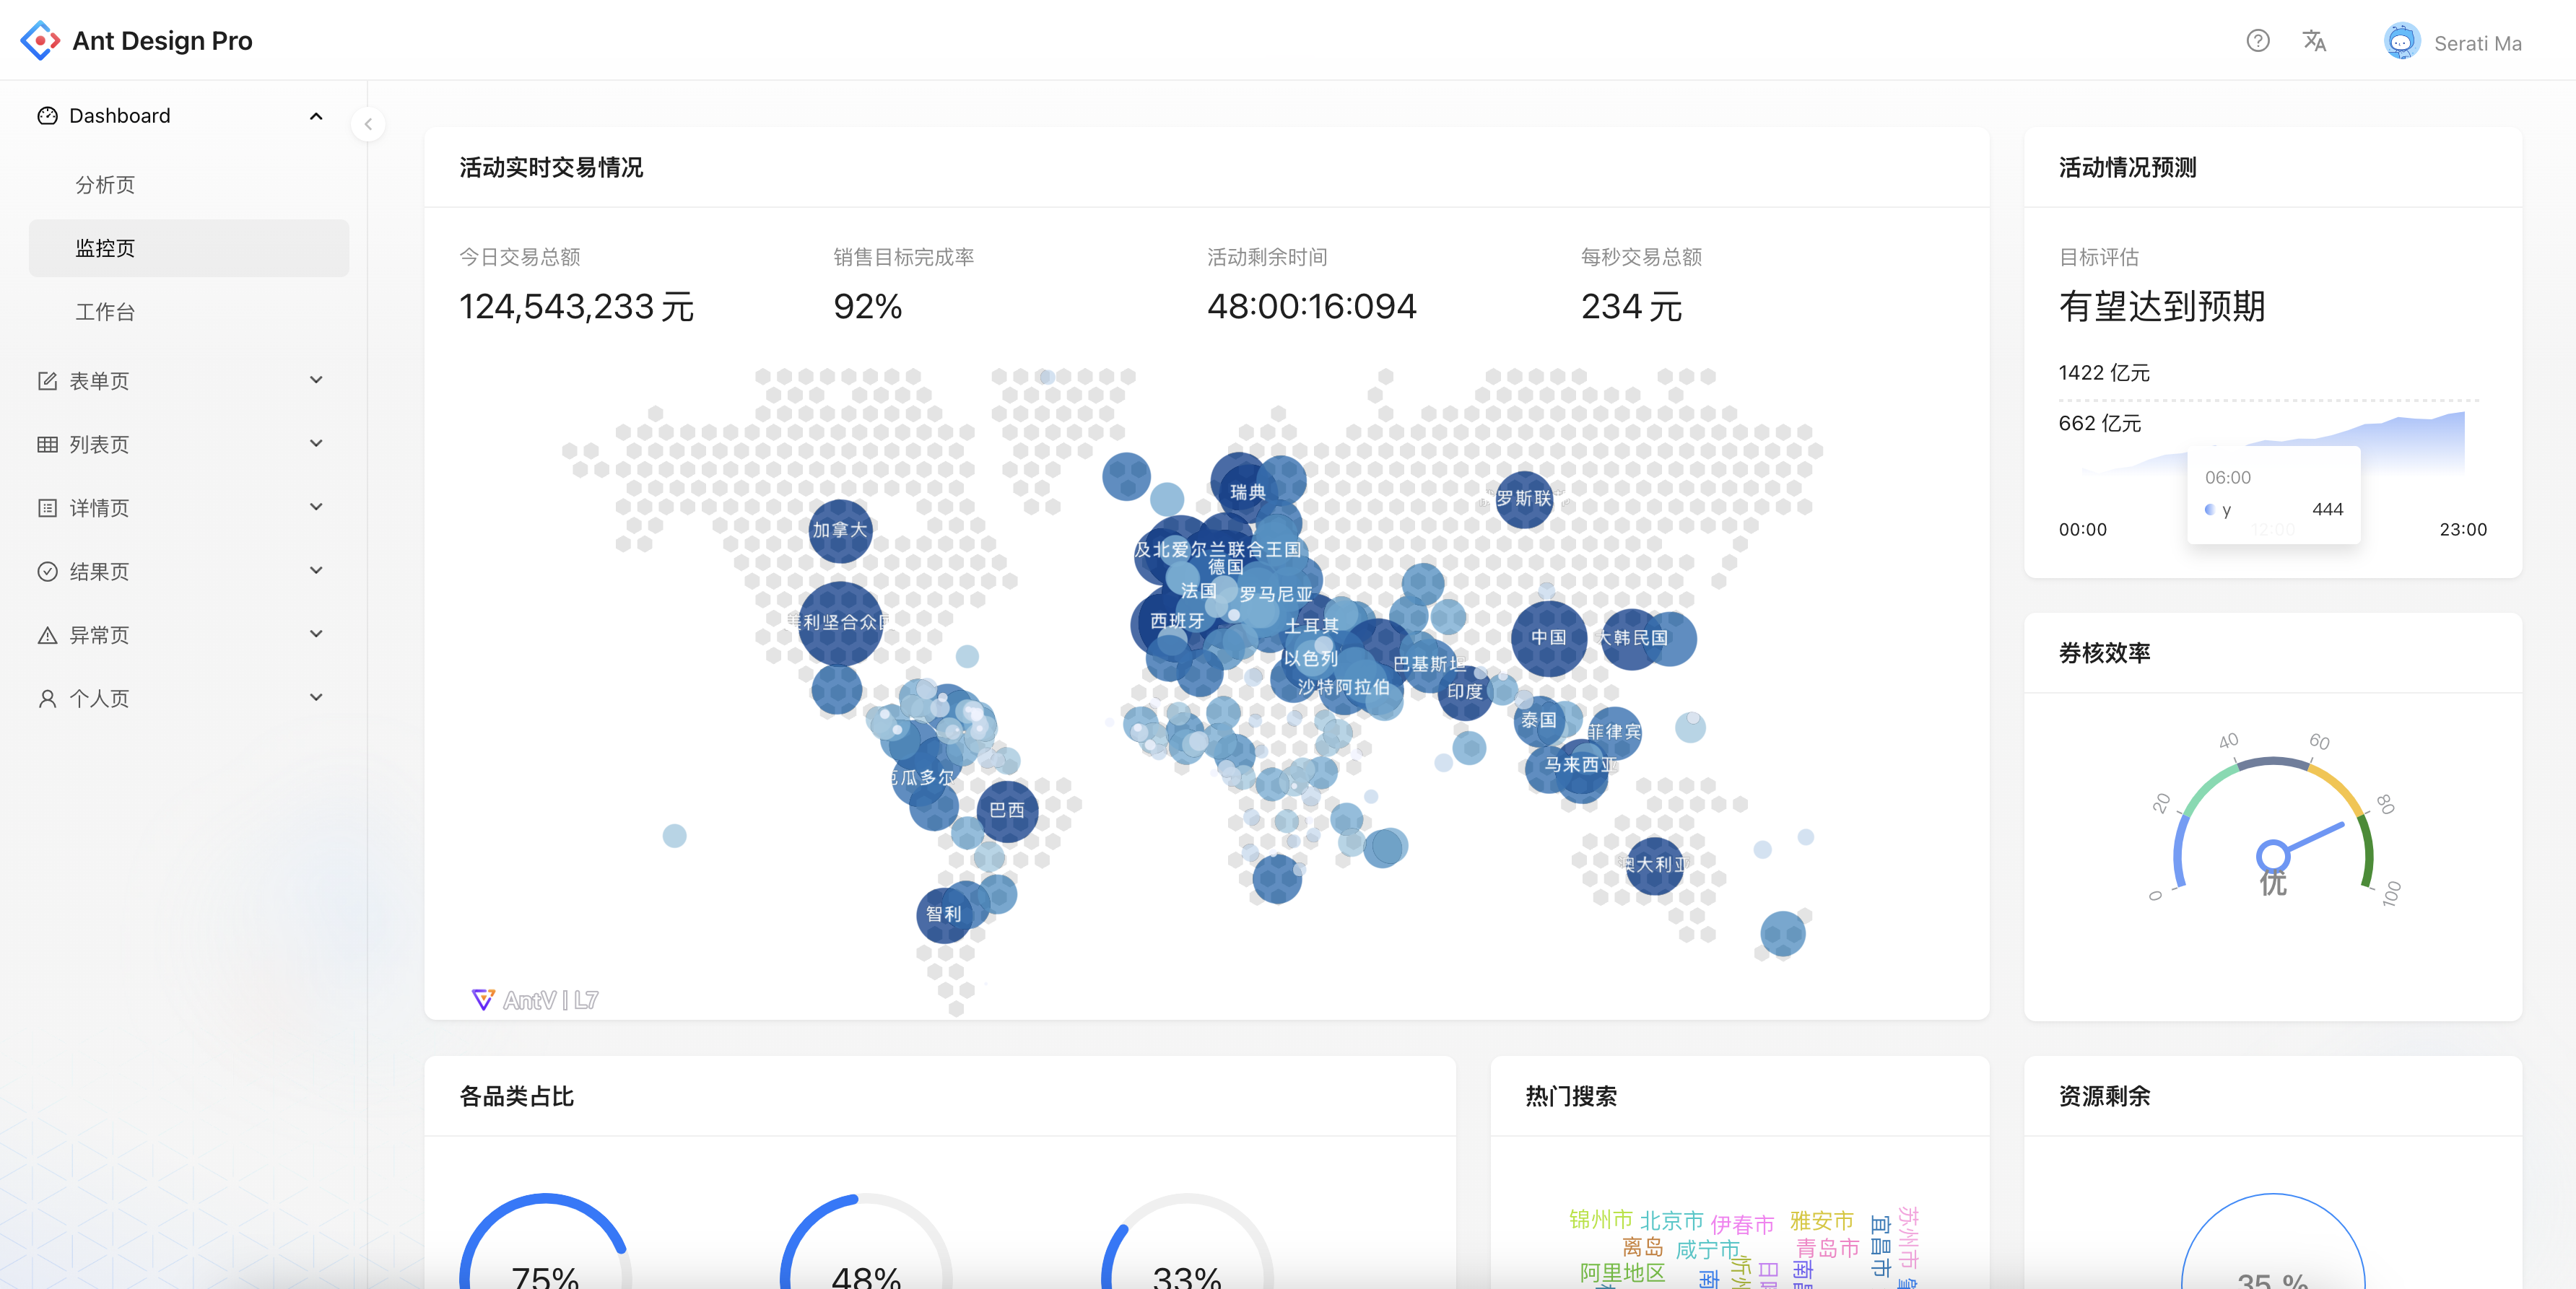The height and width of the screenshot is (1289, 2576).
Task: Click the 结果页 menu label
Action: click(99, 572)
